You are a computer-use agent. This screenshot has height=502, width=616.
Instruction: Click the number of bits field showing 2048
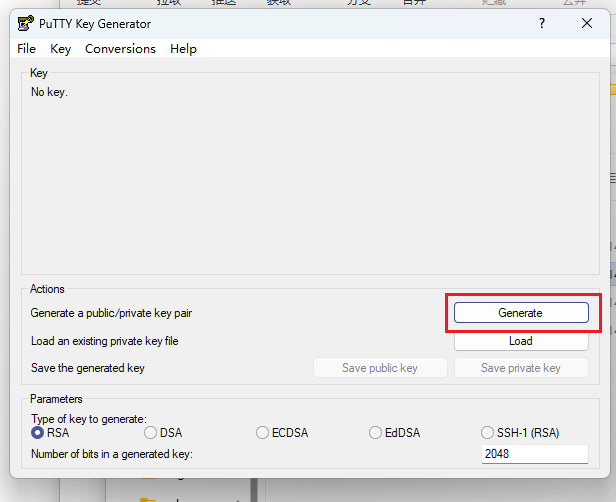pos(534,454)
